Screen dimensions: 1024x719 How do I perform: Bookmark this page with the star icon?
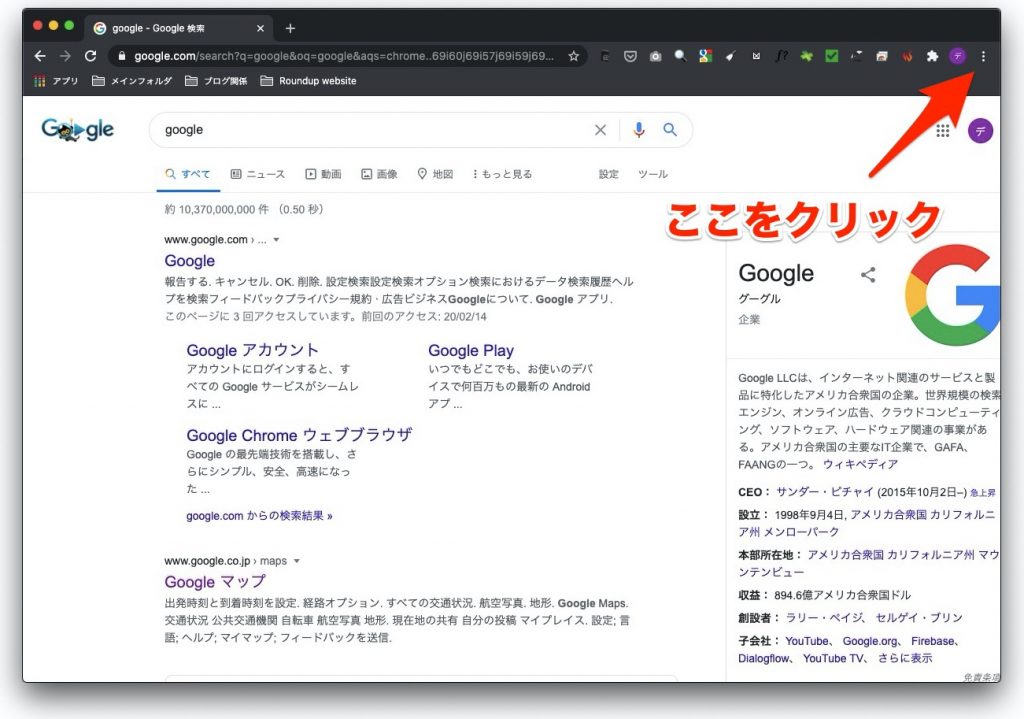click(x=573, y=56)
